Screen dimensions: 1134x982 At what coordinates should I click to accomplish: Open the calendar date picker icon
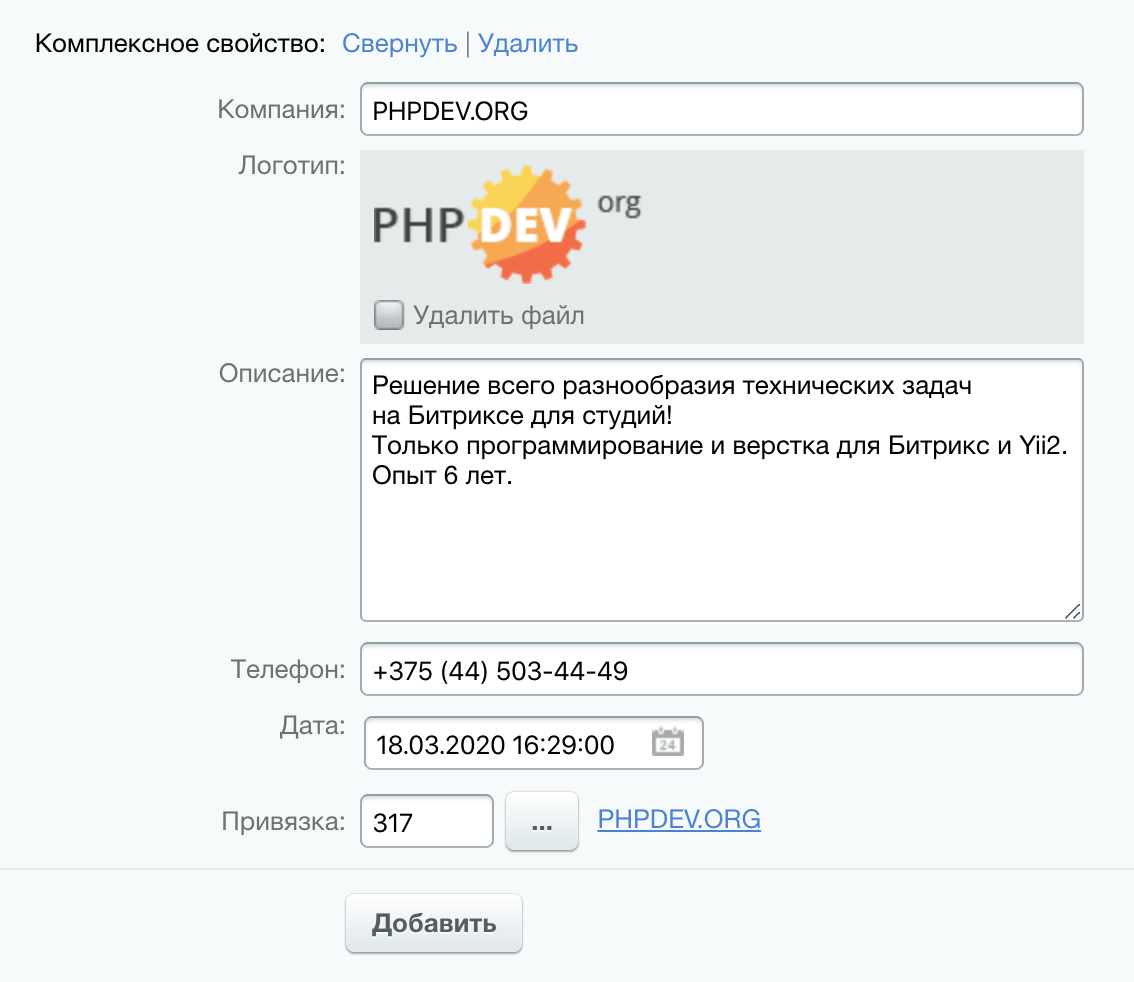coord(668,743)
